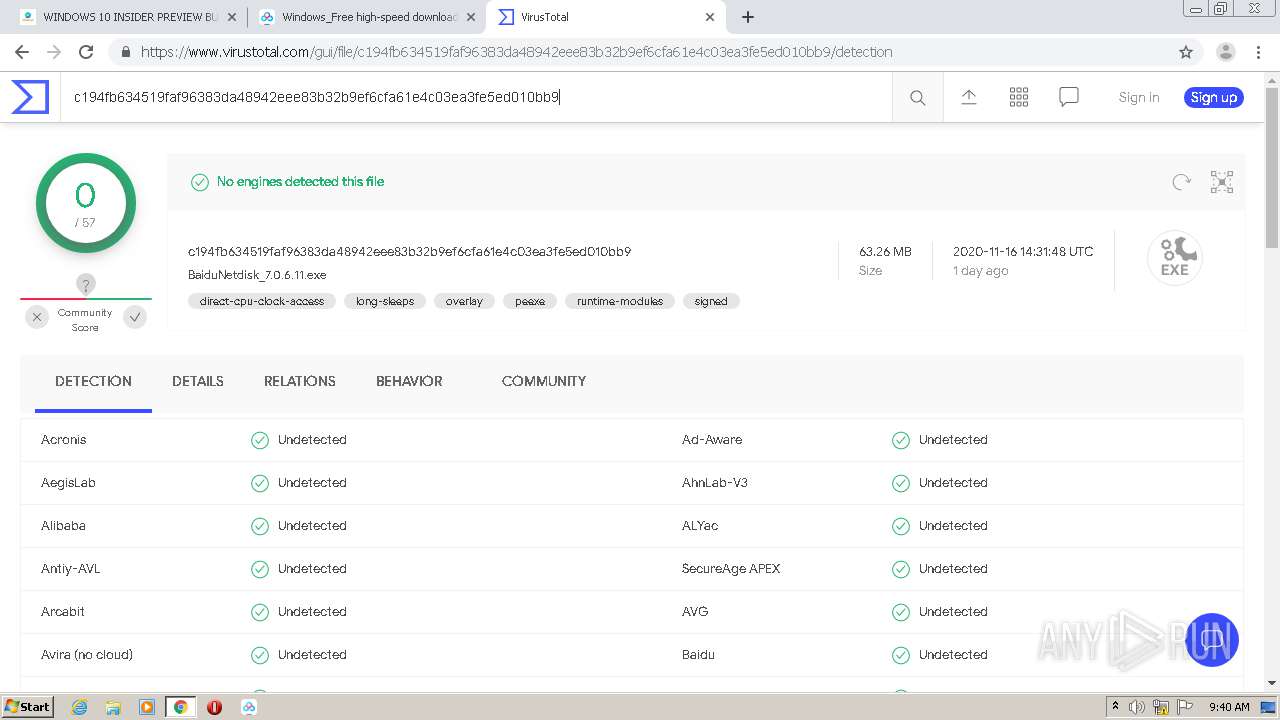The width and height of the screenshot is (1280, 720).
Task: Switch to the Windows 10 Insider Preview tab
Action: pos(128,17)
